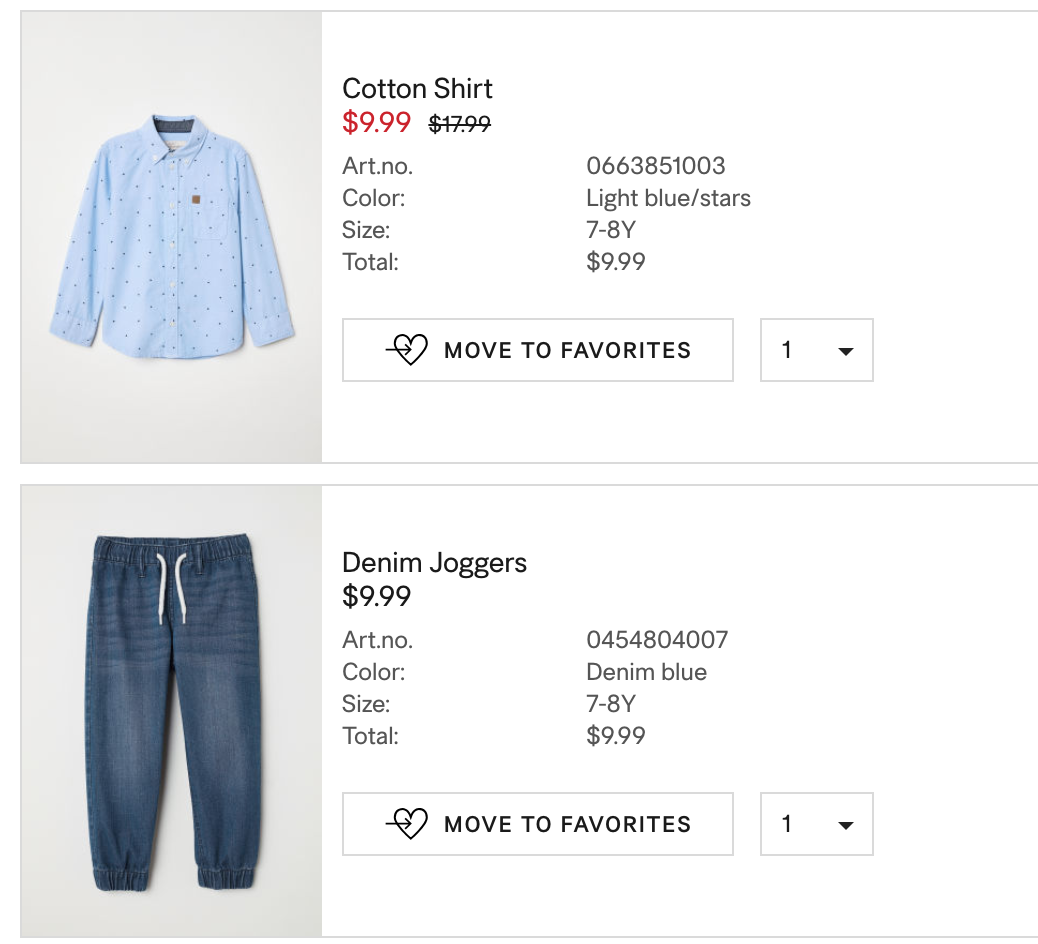Click the Denim Joggers product title
This screenshot has width=1038, height=944.
pyautogui.click(x=434, y=563)
